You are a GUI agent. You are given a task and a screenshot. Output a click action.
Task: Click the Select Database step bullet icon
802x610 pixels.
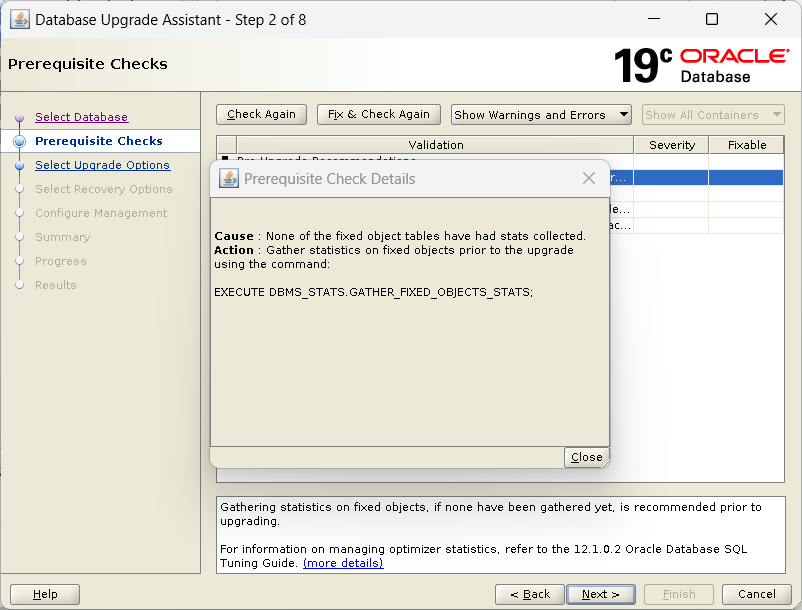pyautogui.click(x=19, y=118)
